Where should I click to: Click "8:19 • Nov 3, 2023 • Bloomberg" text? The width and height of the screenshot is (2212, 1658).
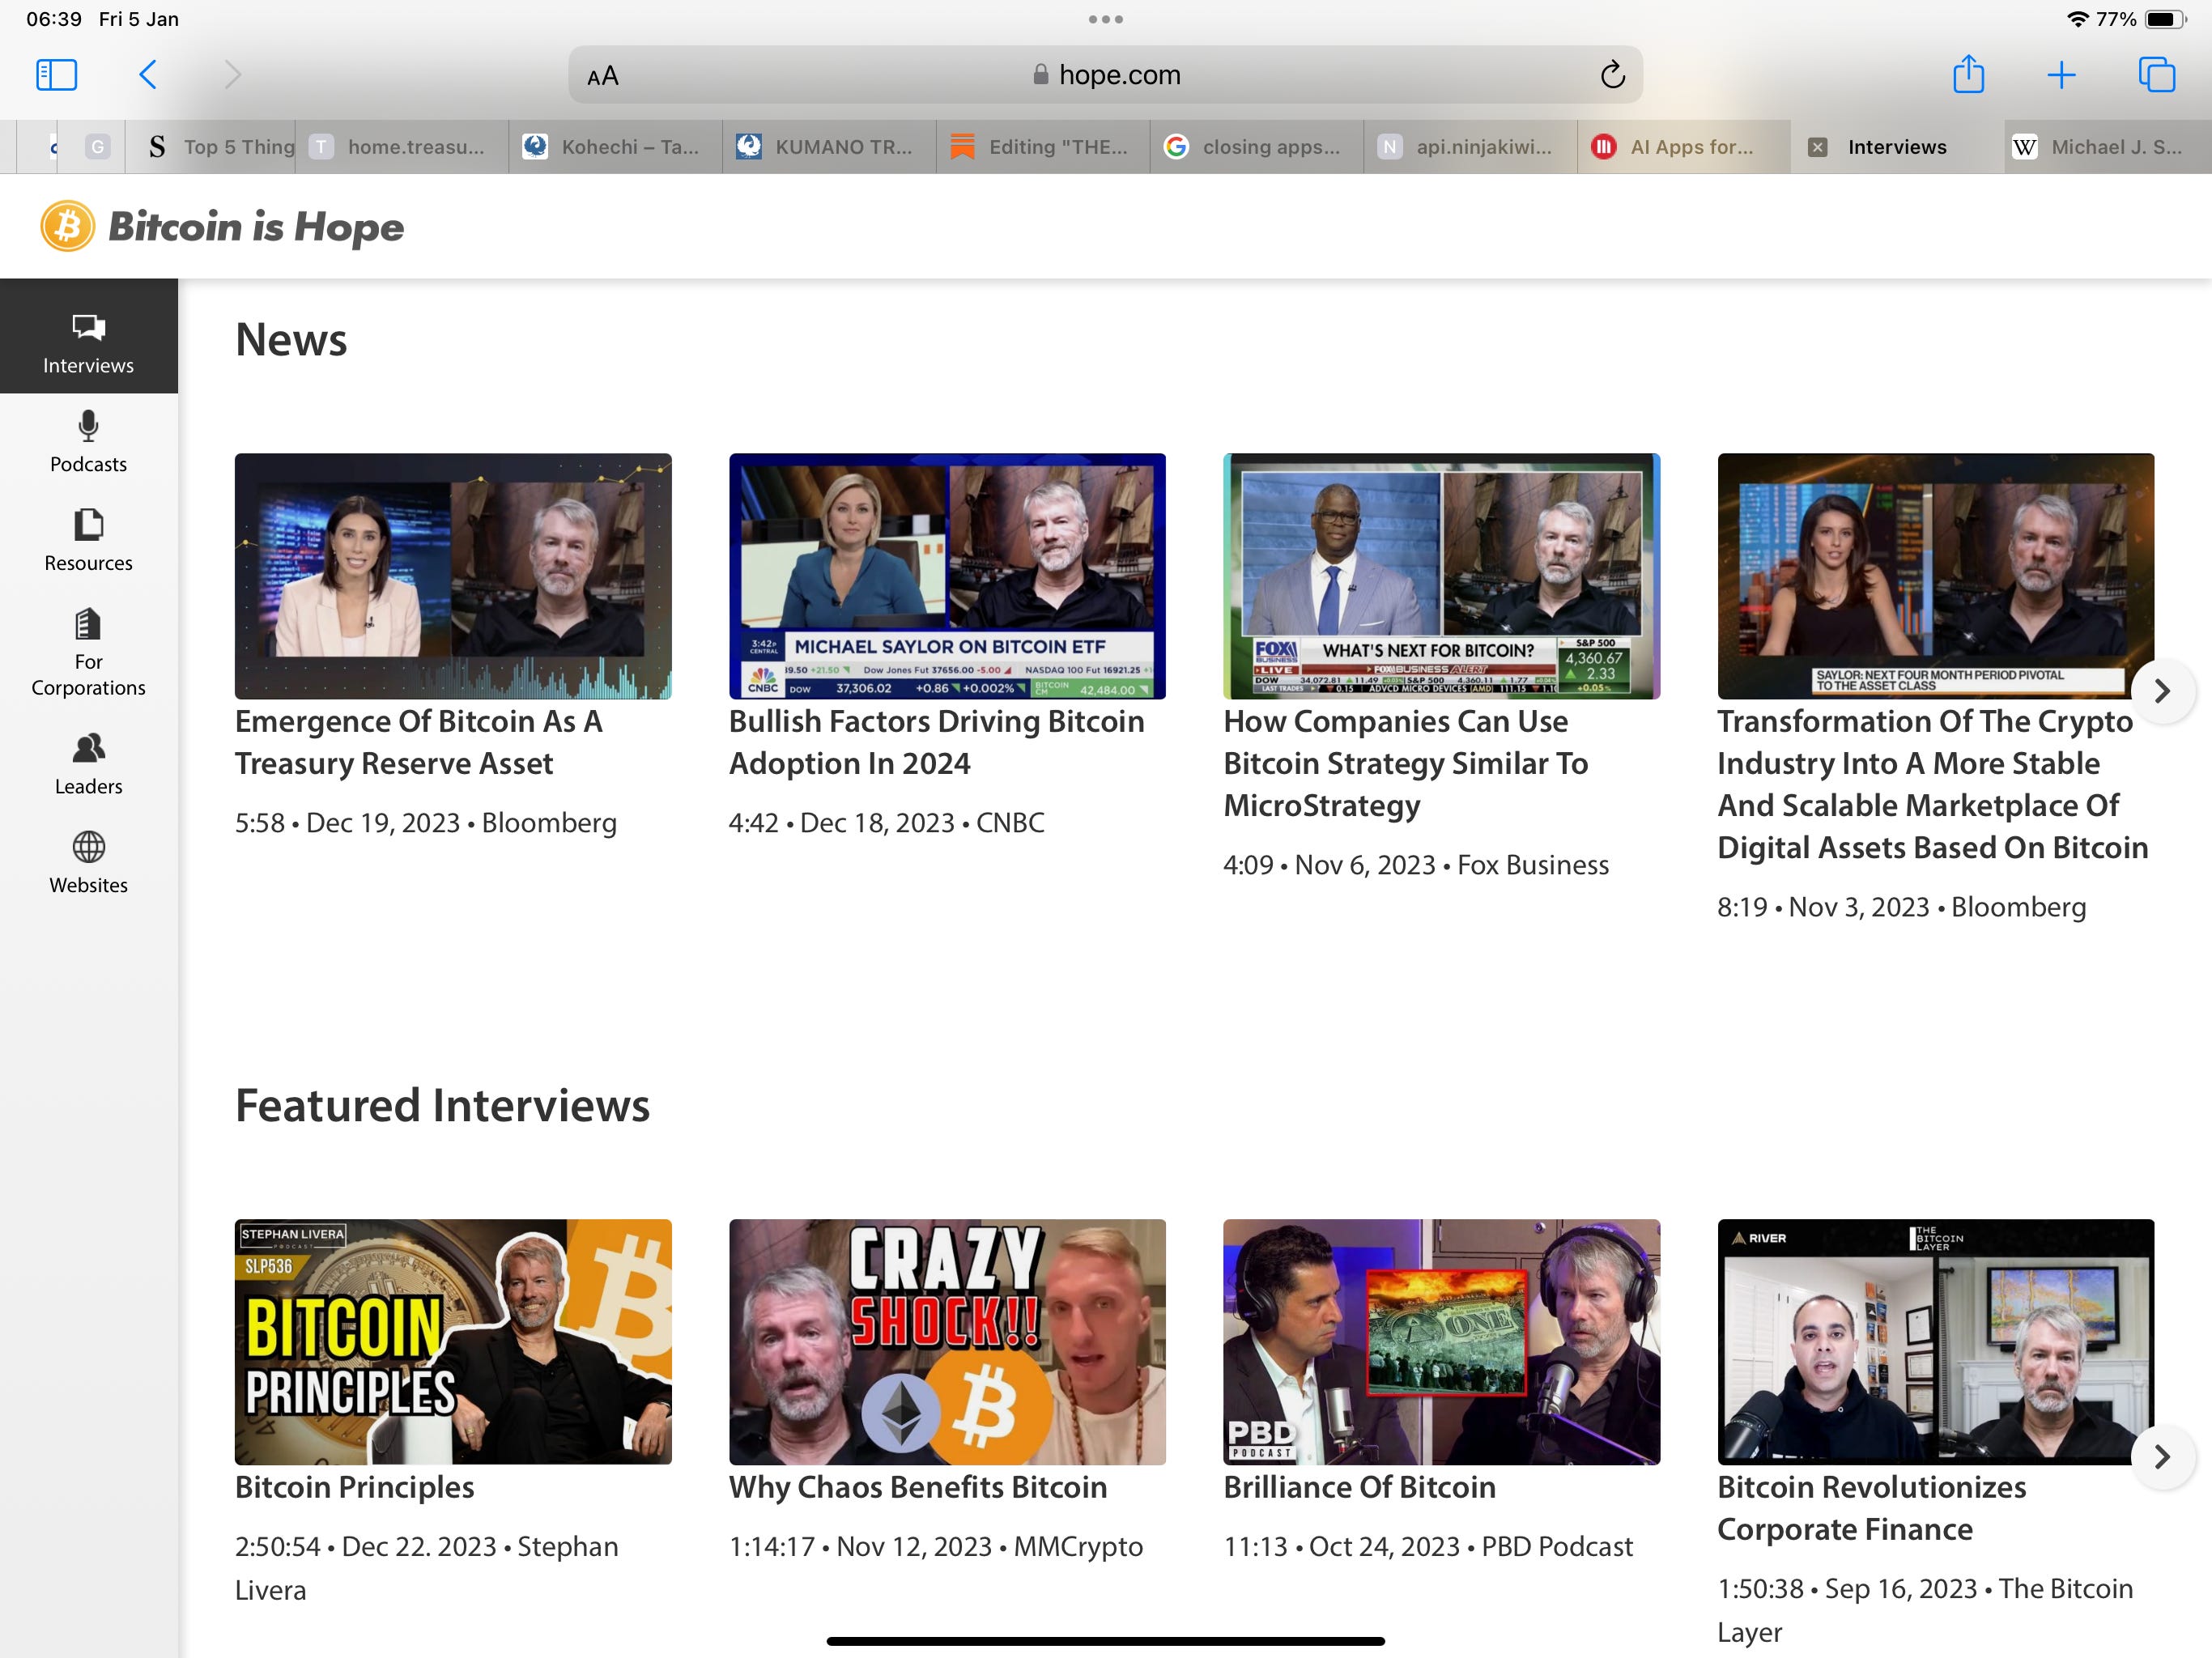[1902, 907]
